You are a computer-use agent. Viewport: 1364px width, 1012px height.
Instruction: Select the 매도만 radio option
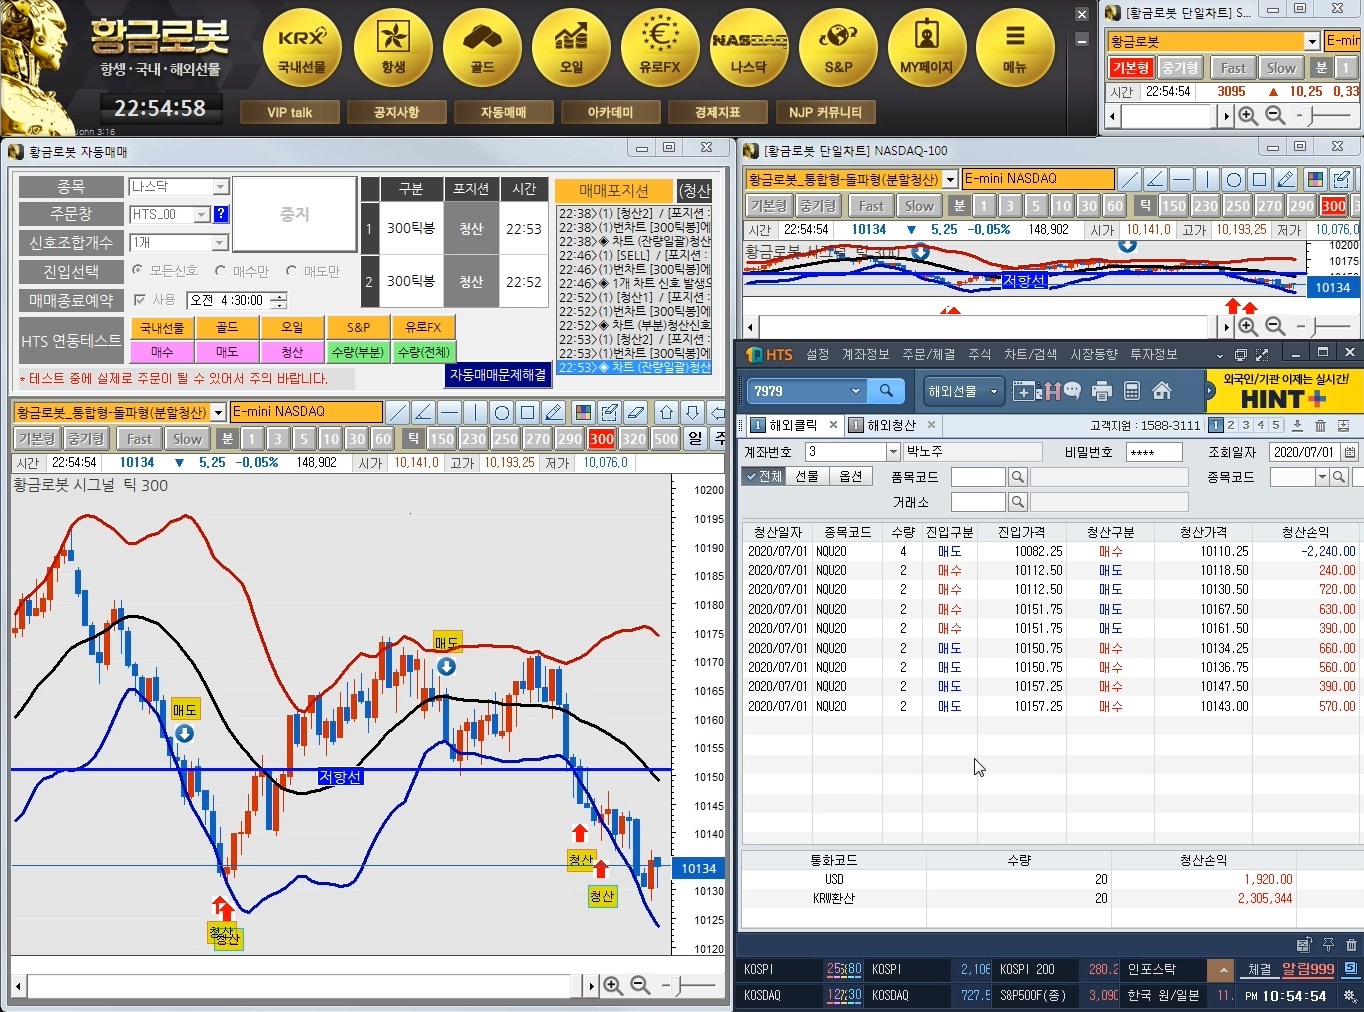pyautogui.click(x=291, y=270)
